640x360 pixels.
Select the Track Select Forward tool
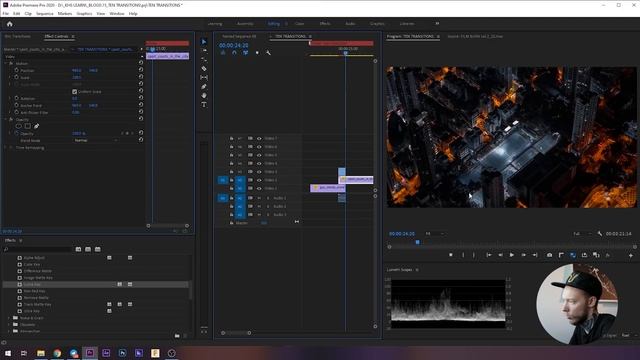tap(204, 51)
